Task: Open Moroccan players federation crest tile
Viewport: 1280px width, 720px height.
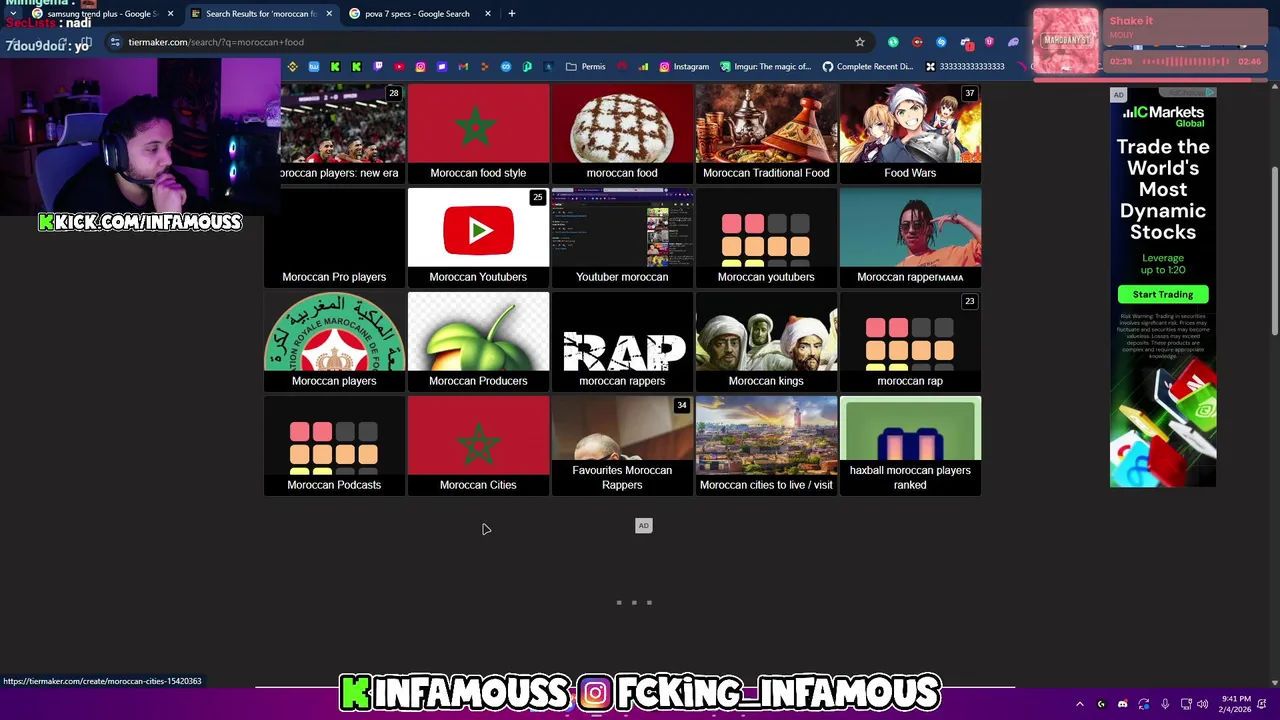Action: [x=334, y=341]
